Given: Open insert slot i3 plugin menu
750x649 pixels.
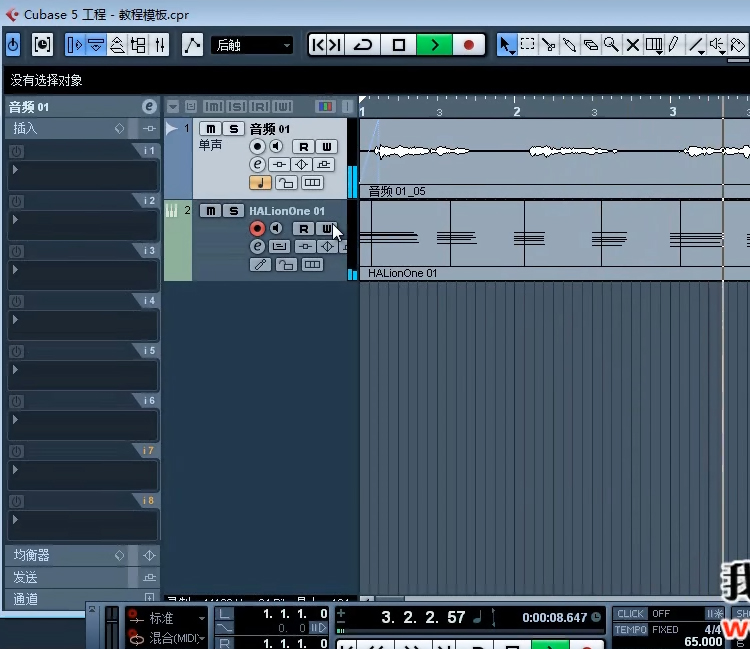Looking at the screenshot, I should pyautogui.click(x=83, y=276).
